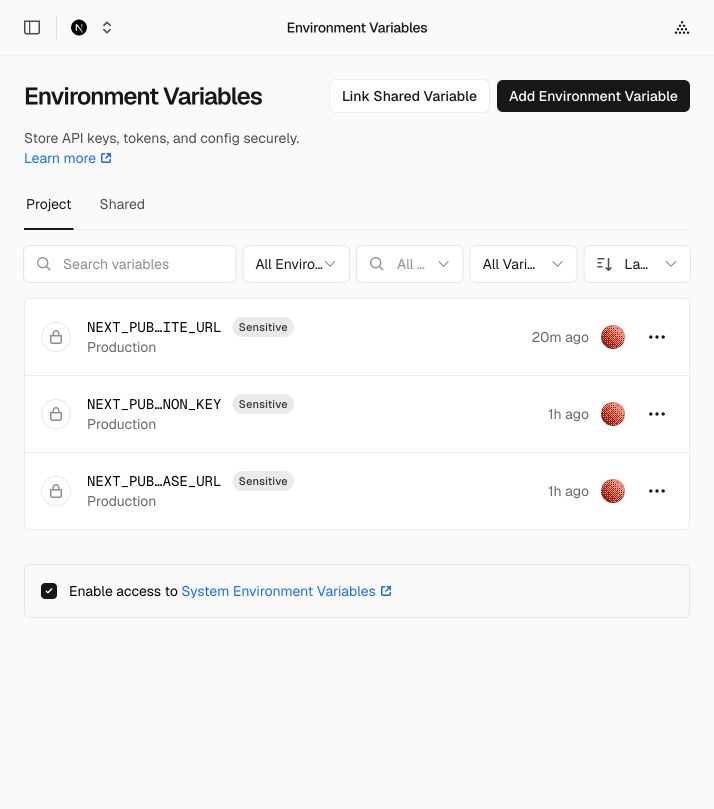Click Add Environment Variable button
Screen dimensions: 714x809
click(x=593, y=96)
